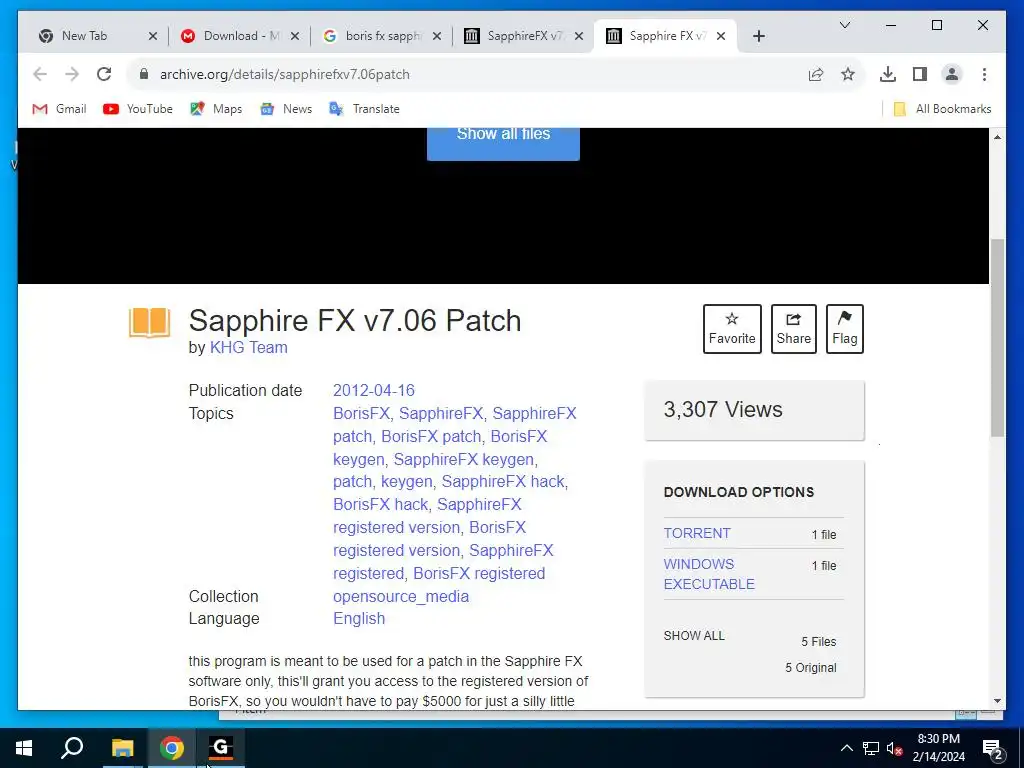The width and height of the screenshot is (1024, 768).
Task: Show hidden system tray icons
Action: pyautogui.click(x=846, y=748)
